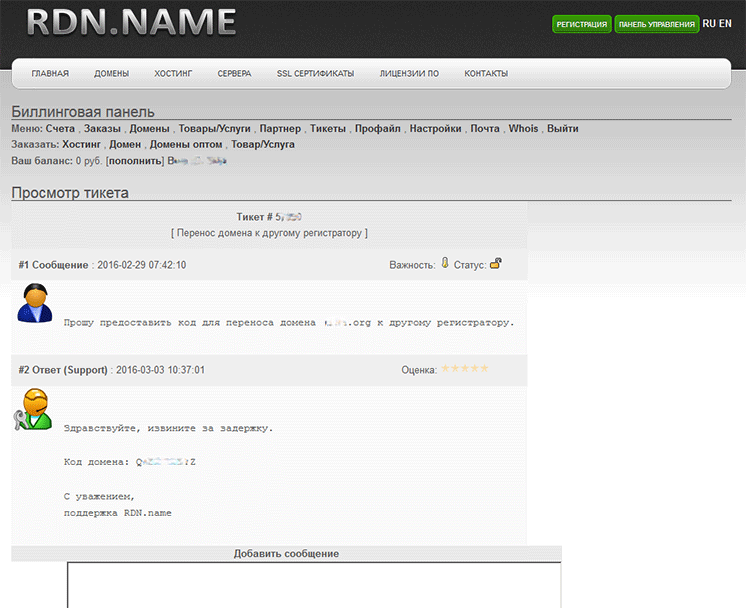This screenshot has height=608, width=746.
Task: Click the поддержка RDN.name signature
Action: coord(118,513)
